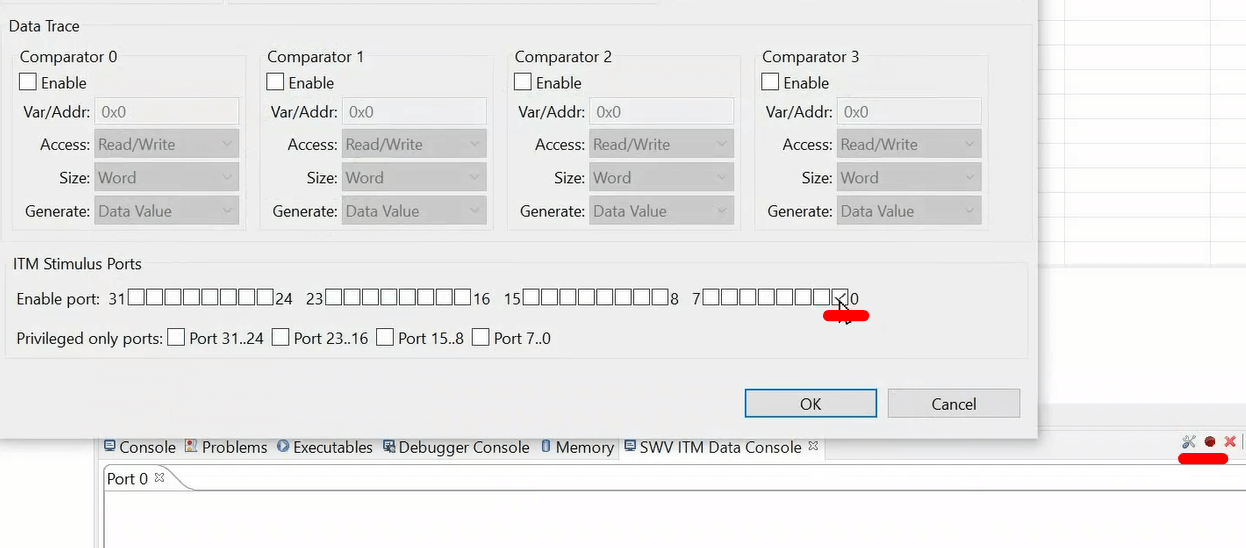Select the Port 0 tab
This screenshot has height=548, width=1246.
(127, 478)
